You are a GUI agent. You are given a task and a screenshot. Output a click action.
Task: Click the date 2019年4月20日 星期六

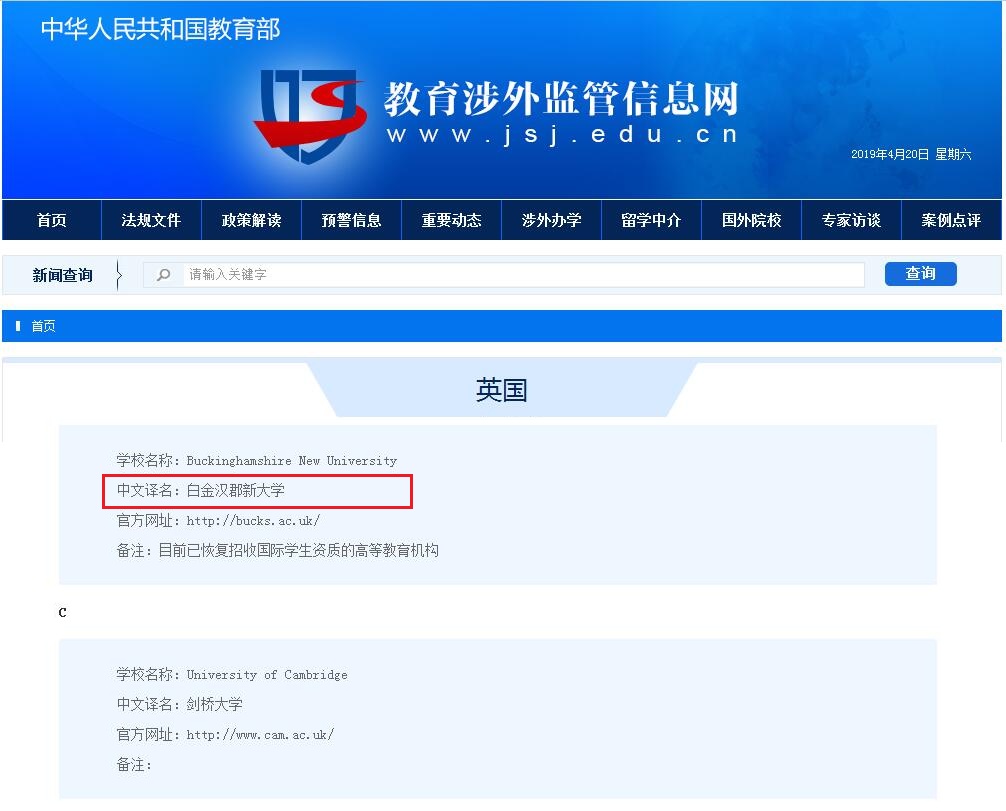tap(911, 154)
